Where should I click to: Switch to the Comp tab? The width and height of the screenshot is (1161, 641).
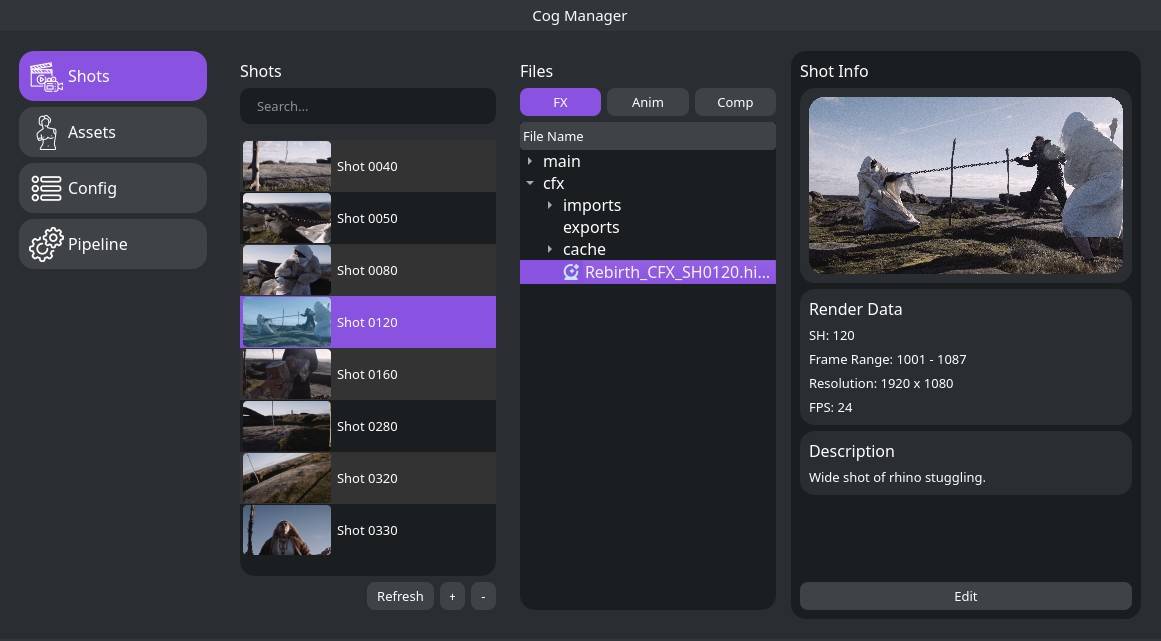[735, 102]
